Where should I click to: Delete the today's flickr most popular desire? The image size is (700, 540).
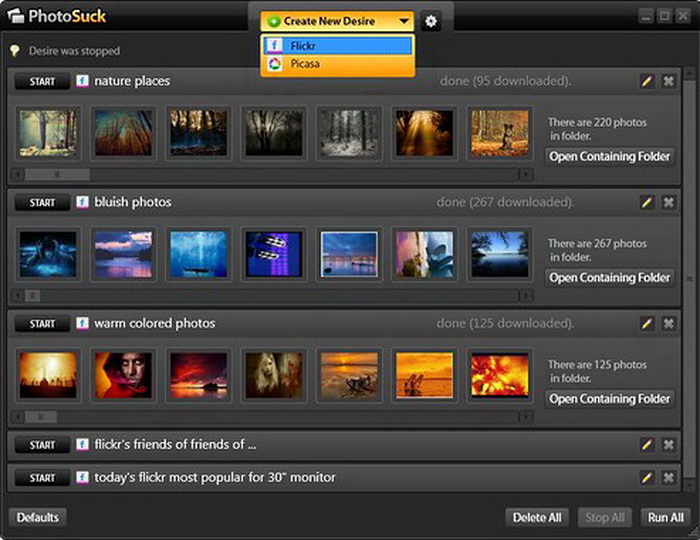tap(668, 478)
